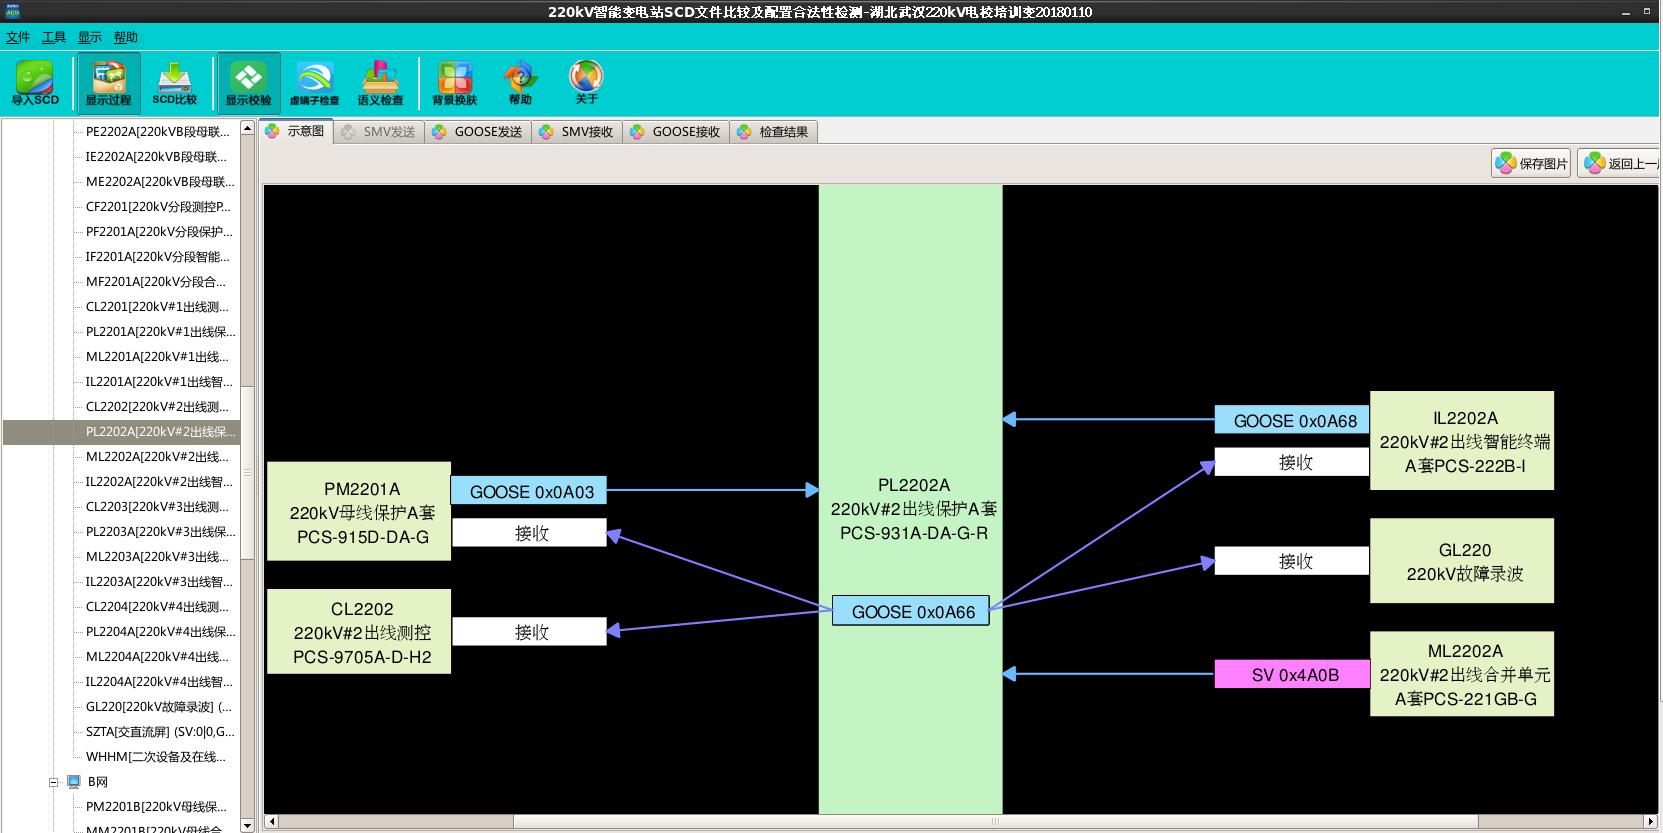Open the 工具 menu

(54, 38)
